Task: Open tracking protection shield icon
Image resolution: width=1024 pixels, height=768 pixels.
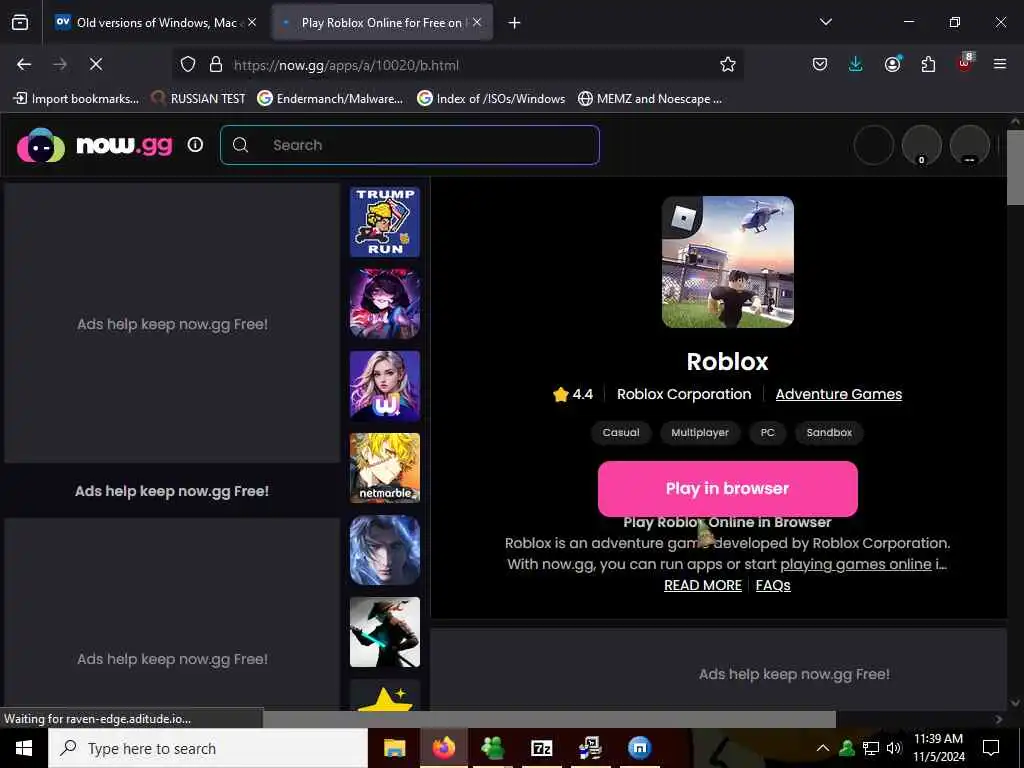Action: pos(188,64)
